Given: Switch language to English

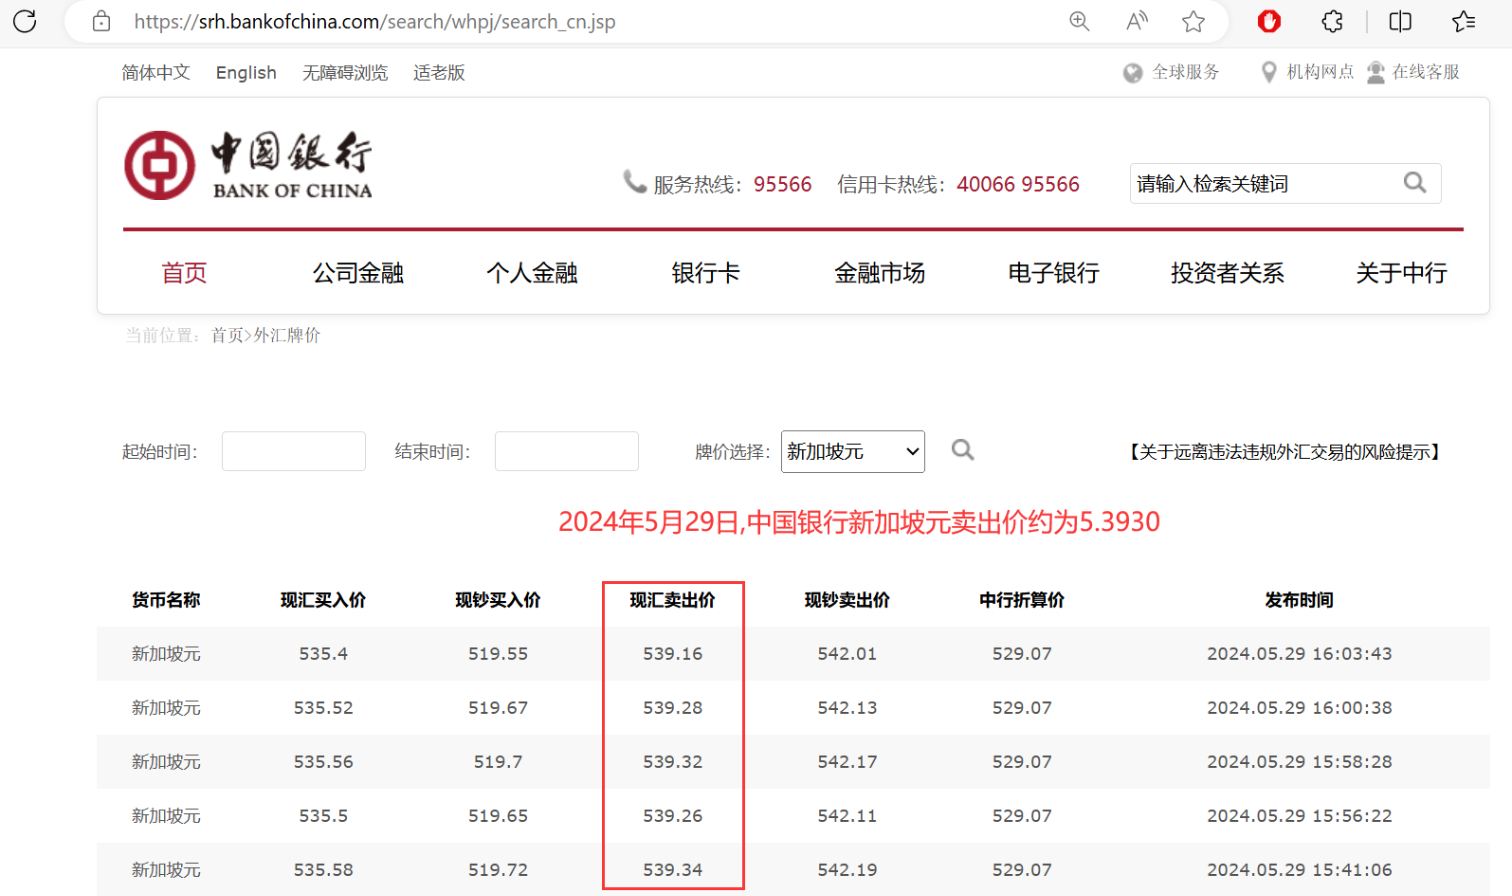Looking at the screenshot, I should click(246, 72).
